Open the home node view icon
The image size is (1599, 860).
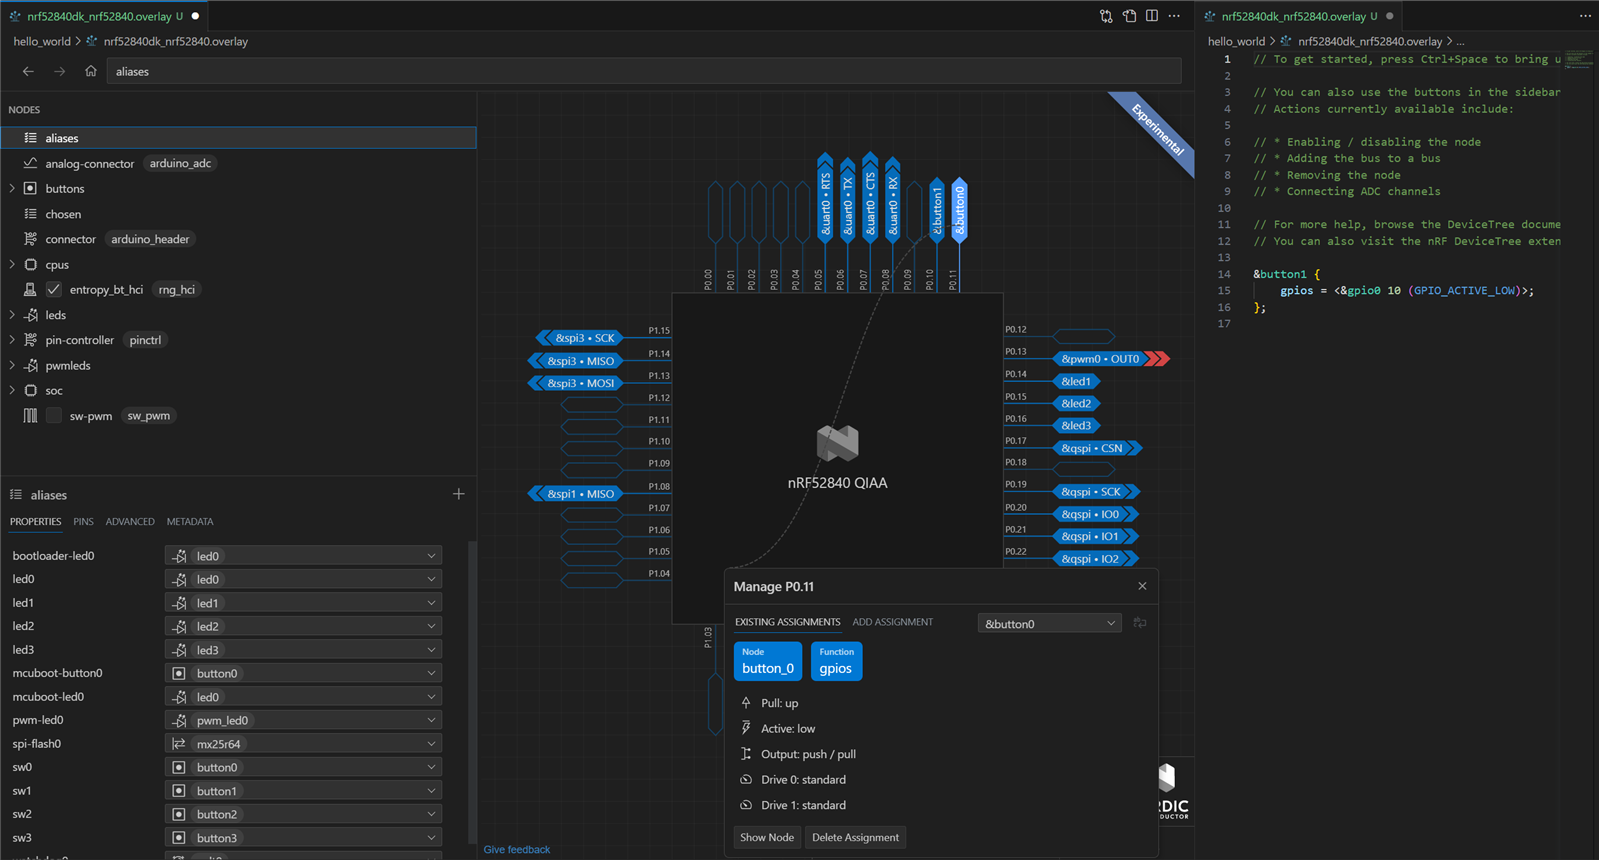coord(91,71)
